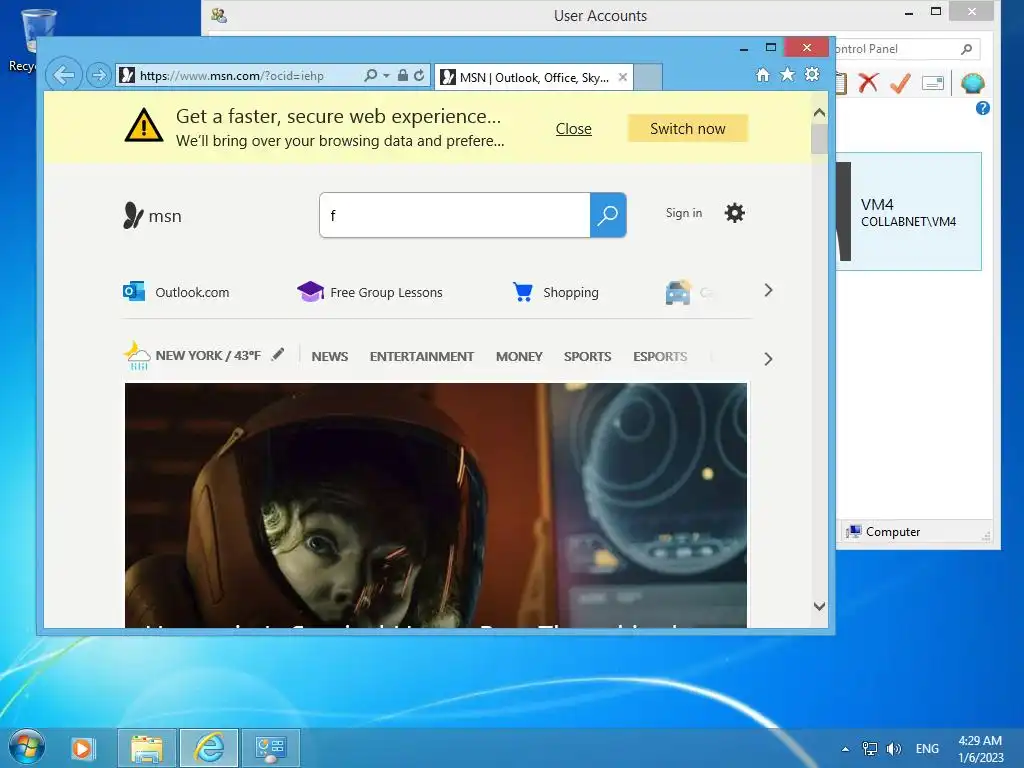Open the SPORTS category

pyautogui.click(x=588, y=357)
